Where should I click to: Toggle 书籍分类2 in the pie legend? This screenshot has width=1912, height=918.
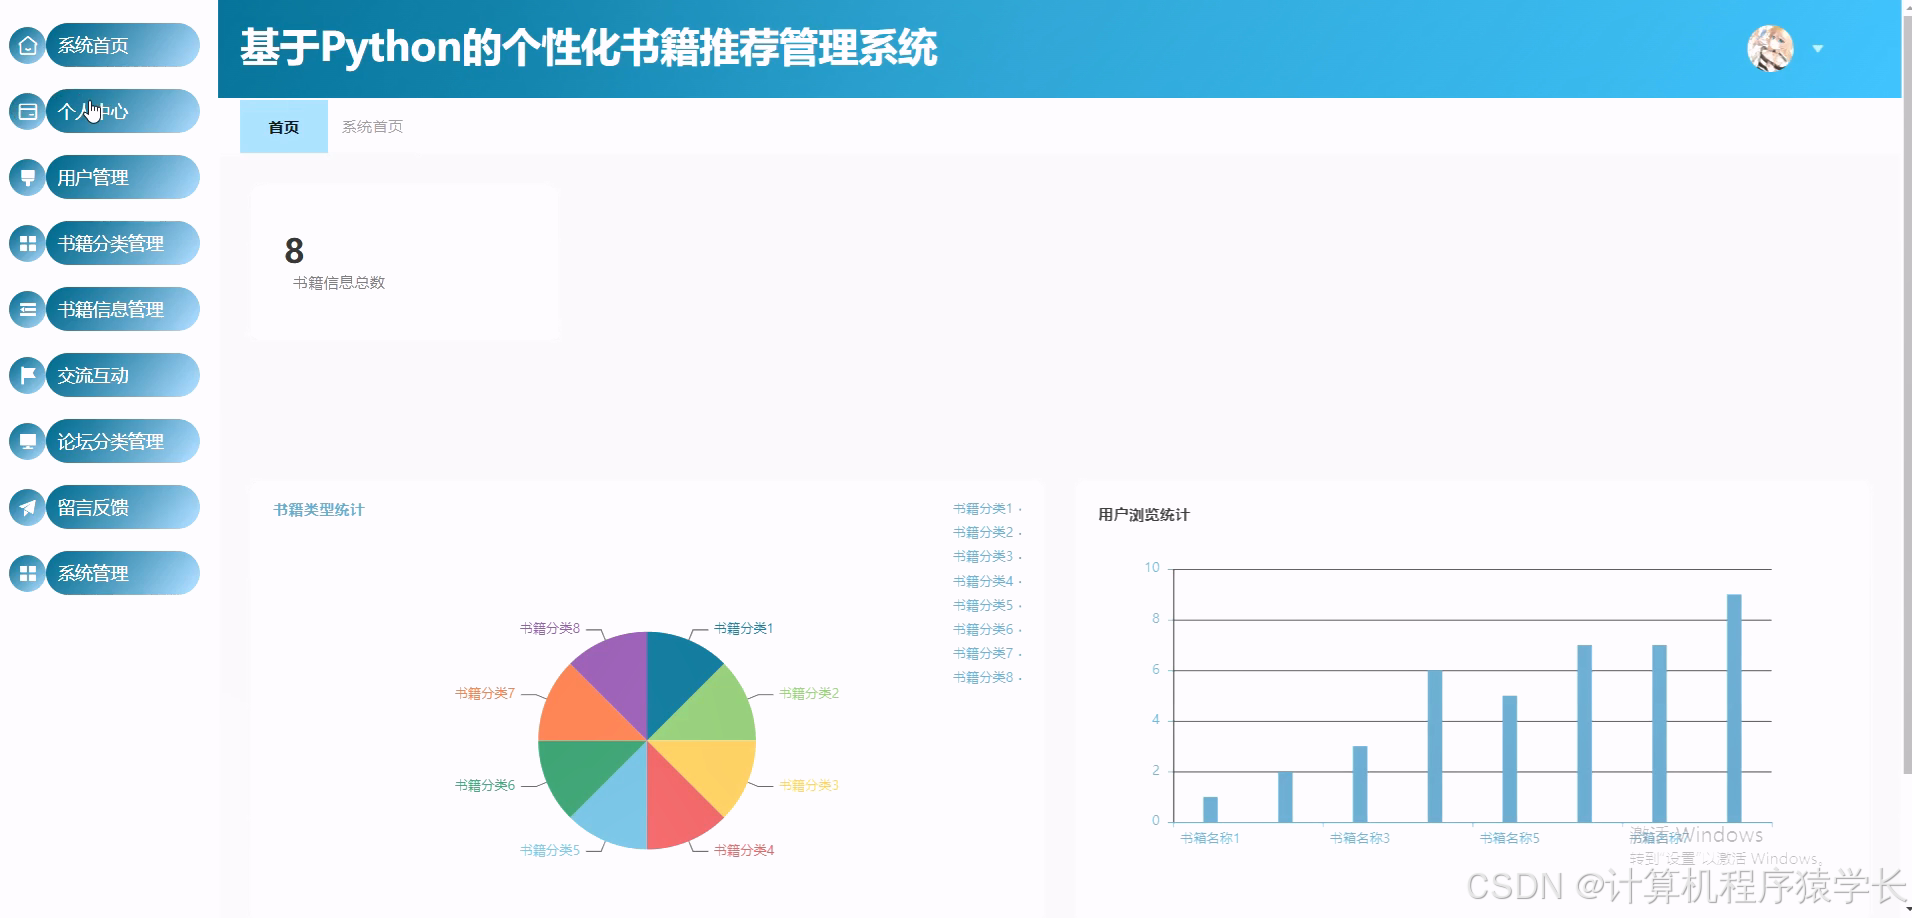pyautogui.click(x=986, y=532)
